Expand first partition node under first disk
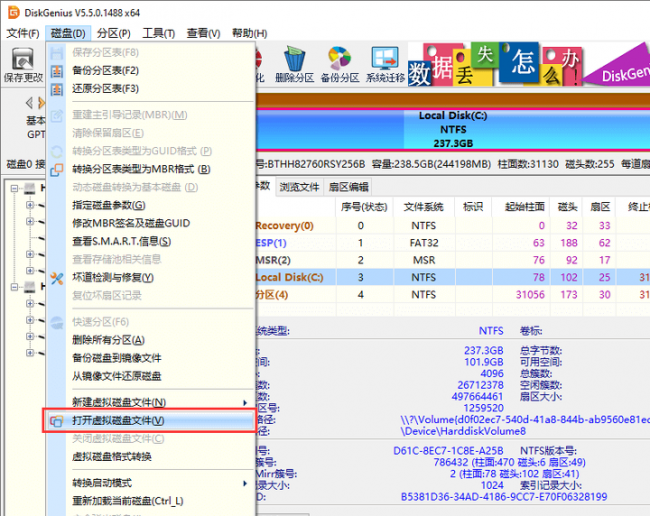The height and width of the screenshot is (516, 650). (x=30, y=205)
